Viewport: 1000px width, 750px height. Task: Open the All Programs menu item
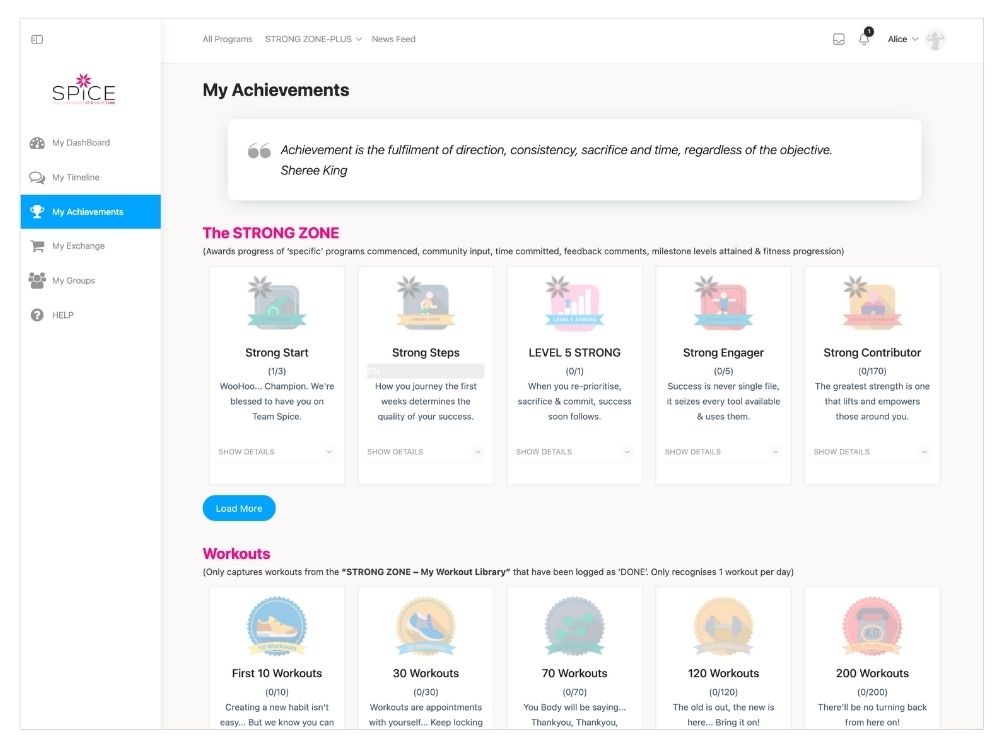pyautogui.click(x=227, y=39)
